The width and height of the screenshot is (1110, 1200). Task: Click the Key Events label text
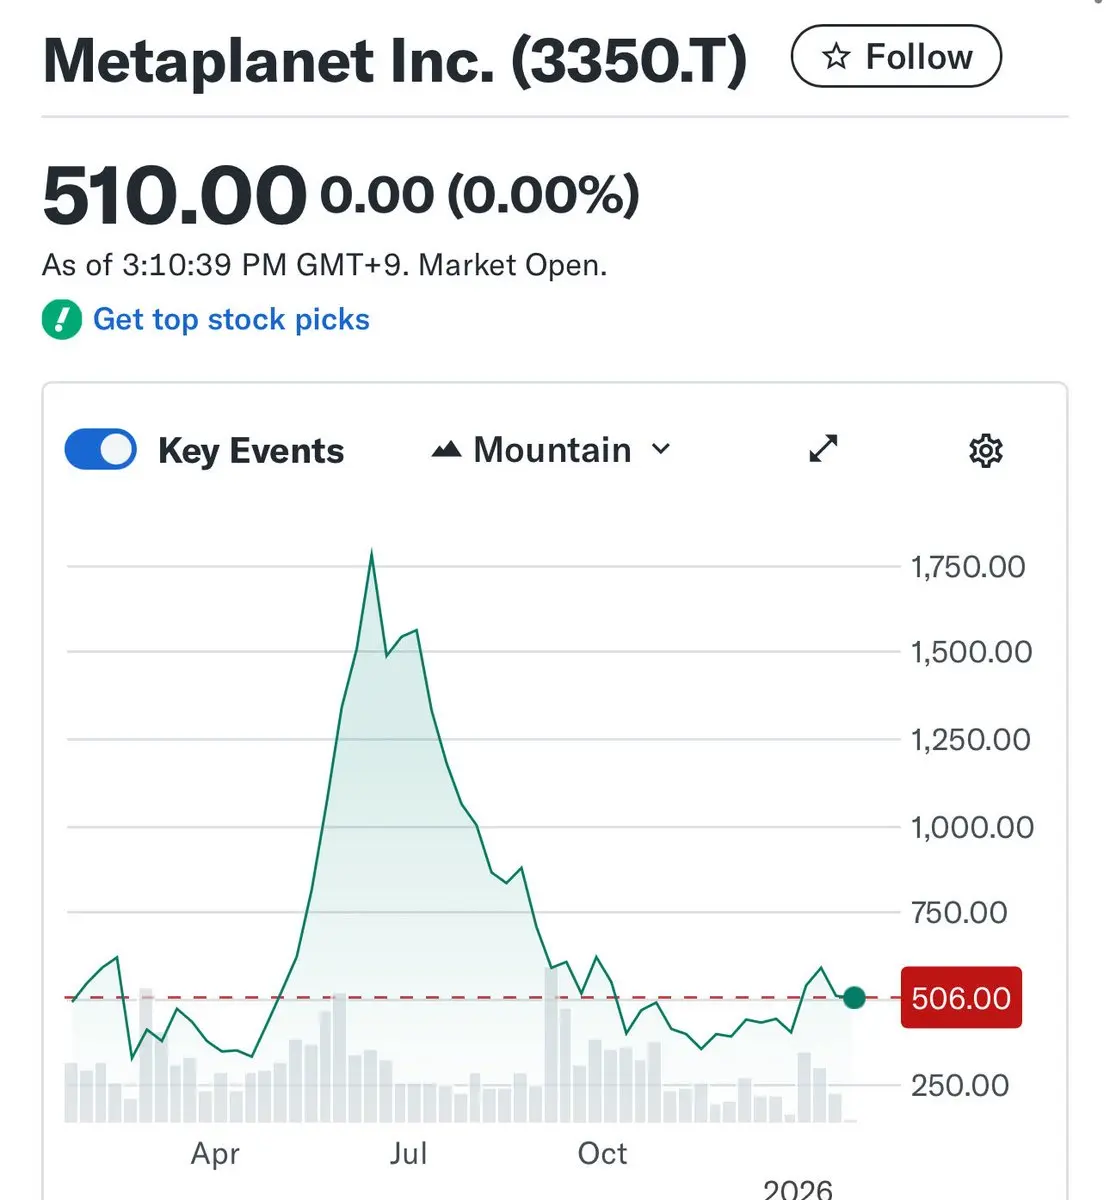pos(251,451)
